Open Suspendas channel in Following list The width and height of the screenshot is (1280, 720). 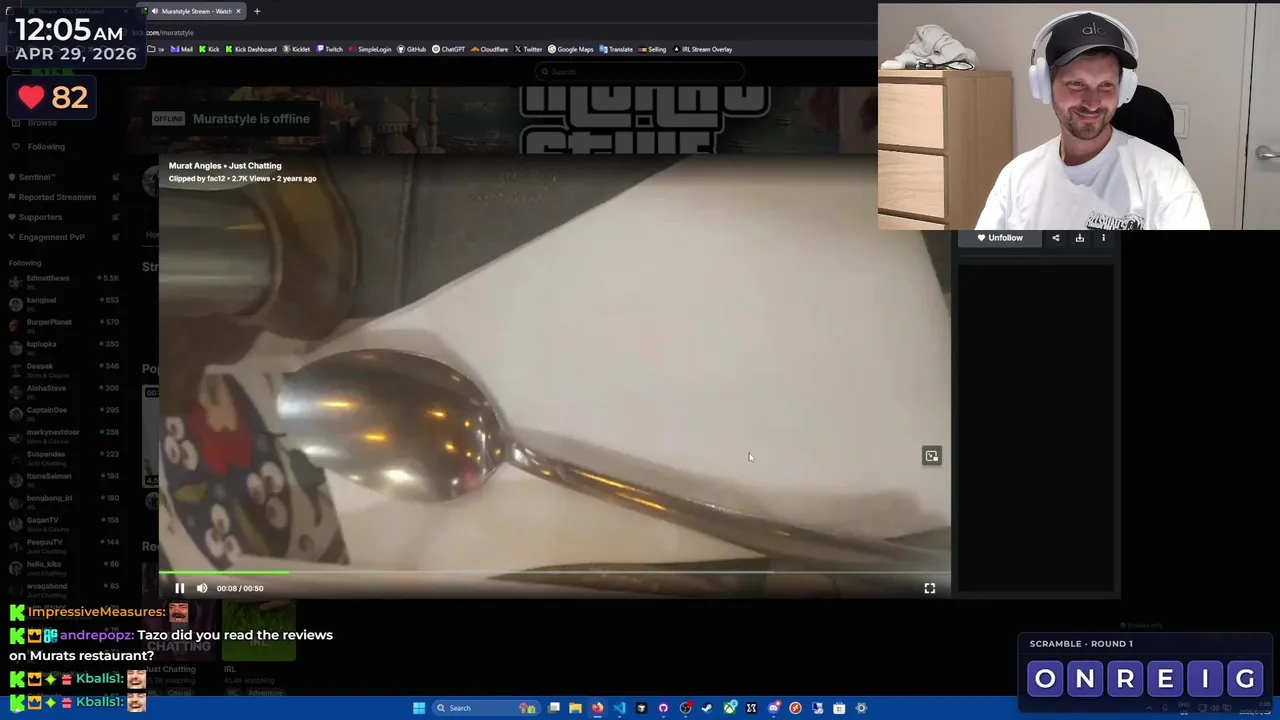click(62, 456)
